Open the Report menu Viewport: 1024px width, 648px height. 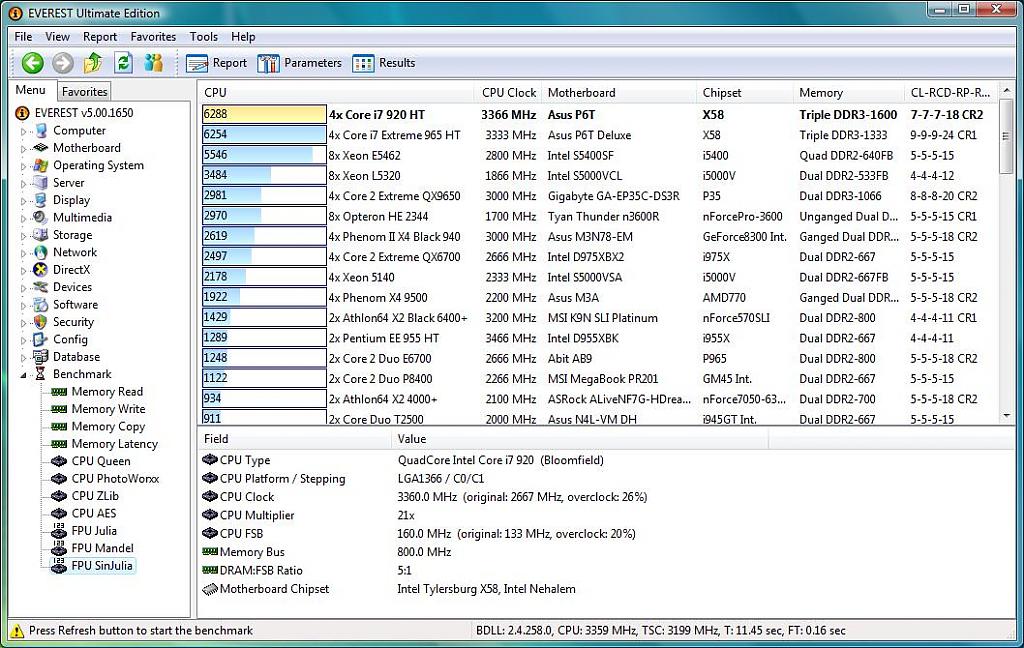tap(100, 37)
